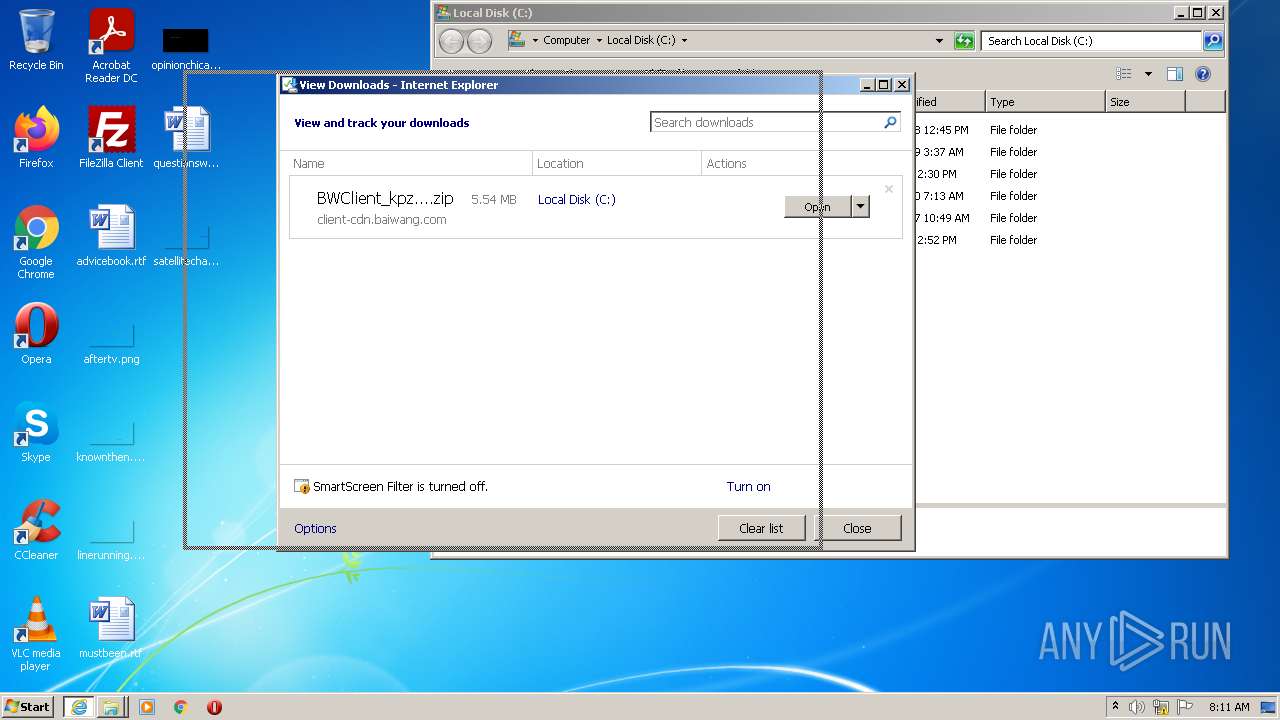Viewport: 1280px width, 720px height.
Task: Click the Opera icon in taskbar
Action: point(214,707)
